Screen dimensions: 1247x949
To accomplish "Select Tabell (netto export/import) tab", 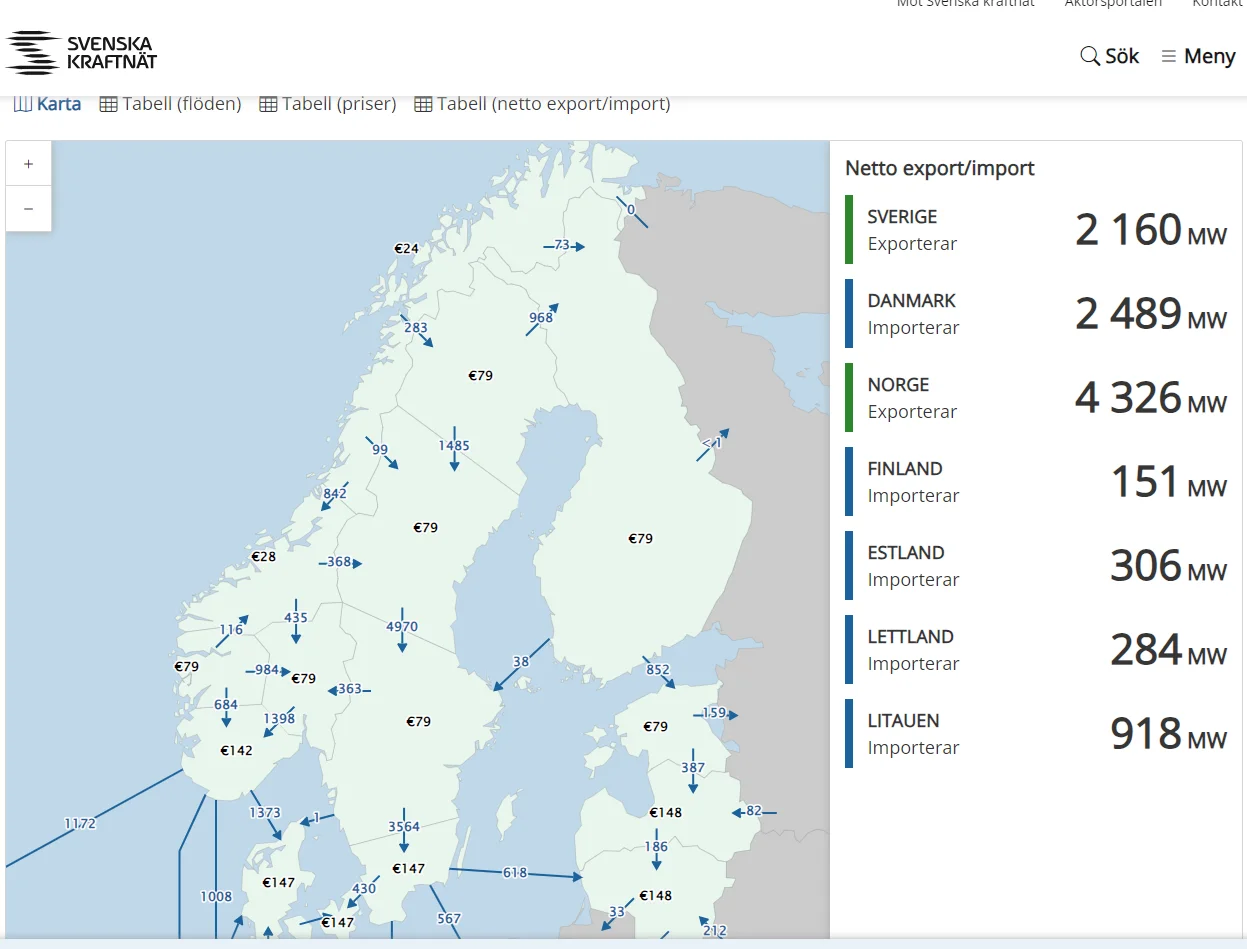I will click(x=542, y=104).
